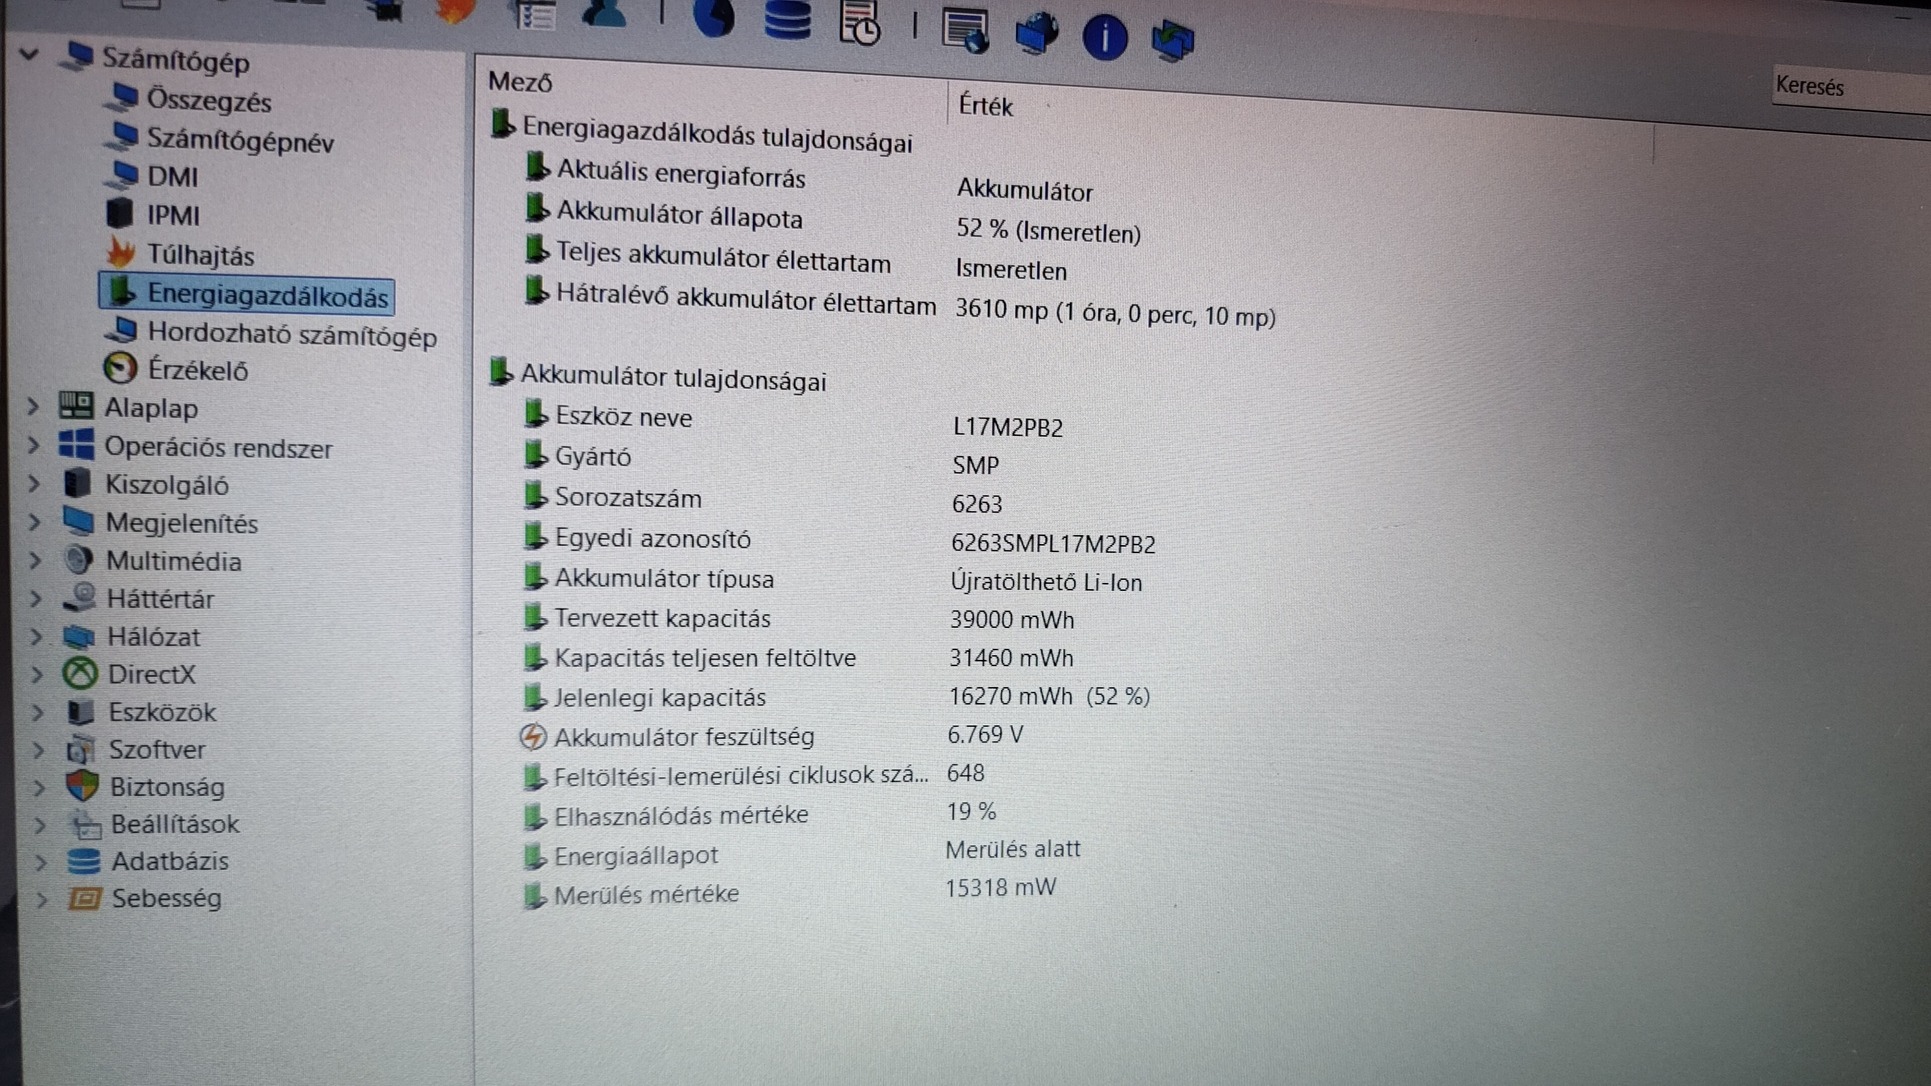
Task: Click the green arrow monitors toolbar icon
Action: pyautogui.click(x=1172, y=41)
